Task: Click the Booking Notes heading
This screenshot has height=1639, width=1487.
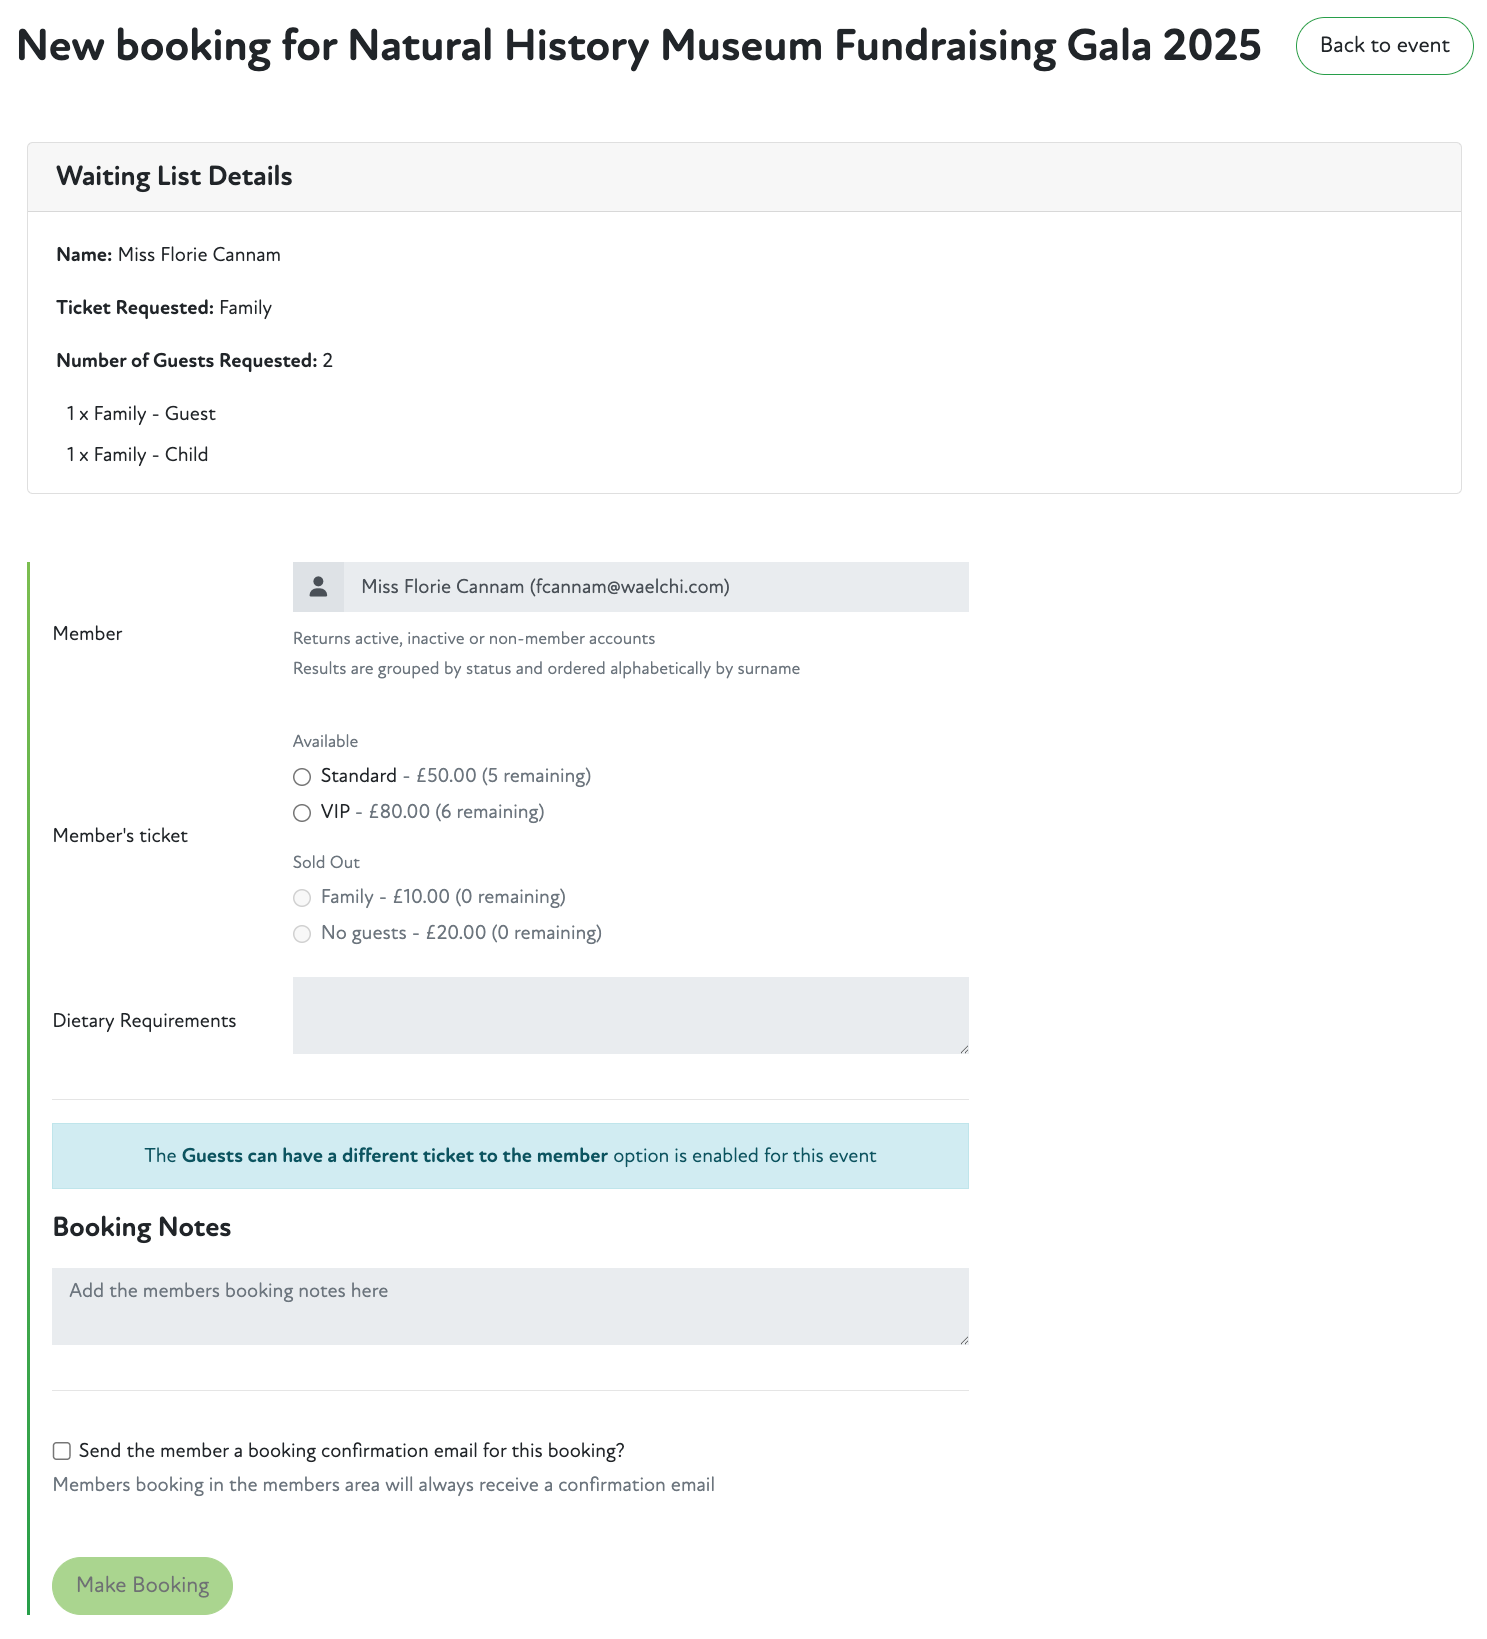Action: tap(142, 1227)
